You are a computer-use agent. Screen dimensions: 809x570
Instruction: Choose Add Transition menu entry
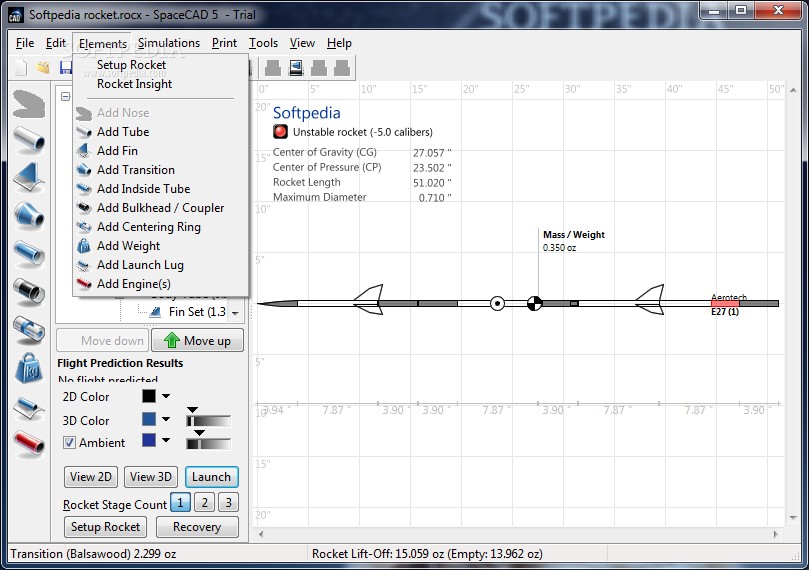pos(136,170)
